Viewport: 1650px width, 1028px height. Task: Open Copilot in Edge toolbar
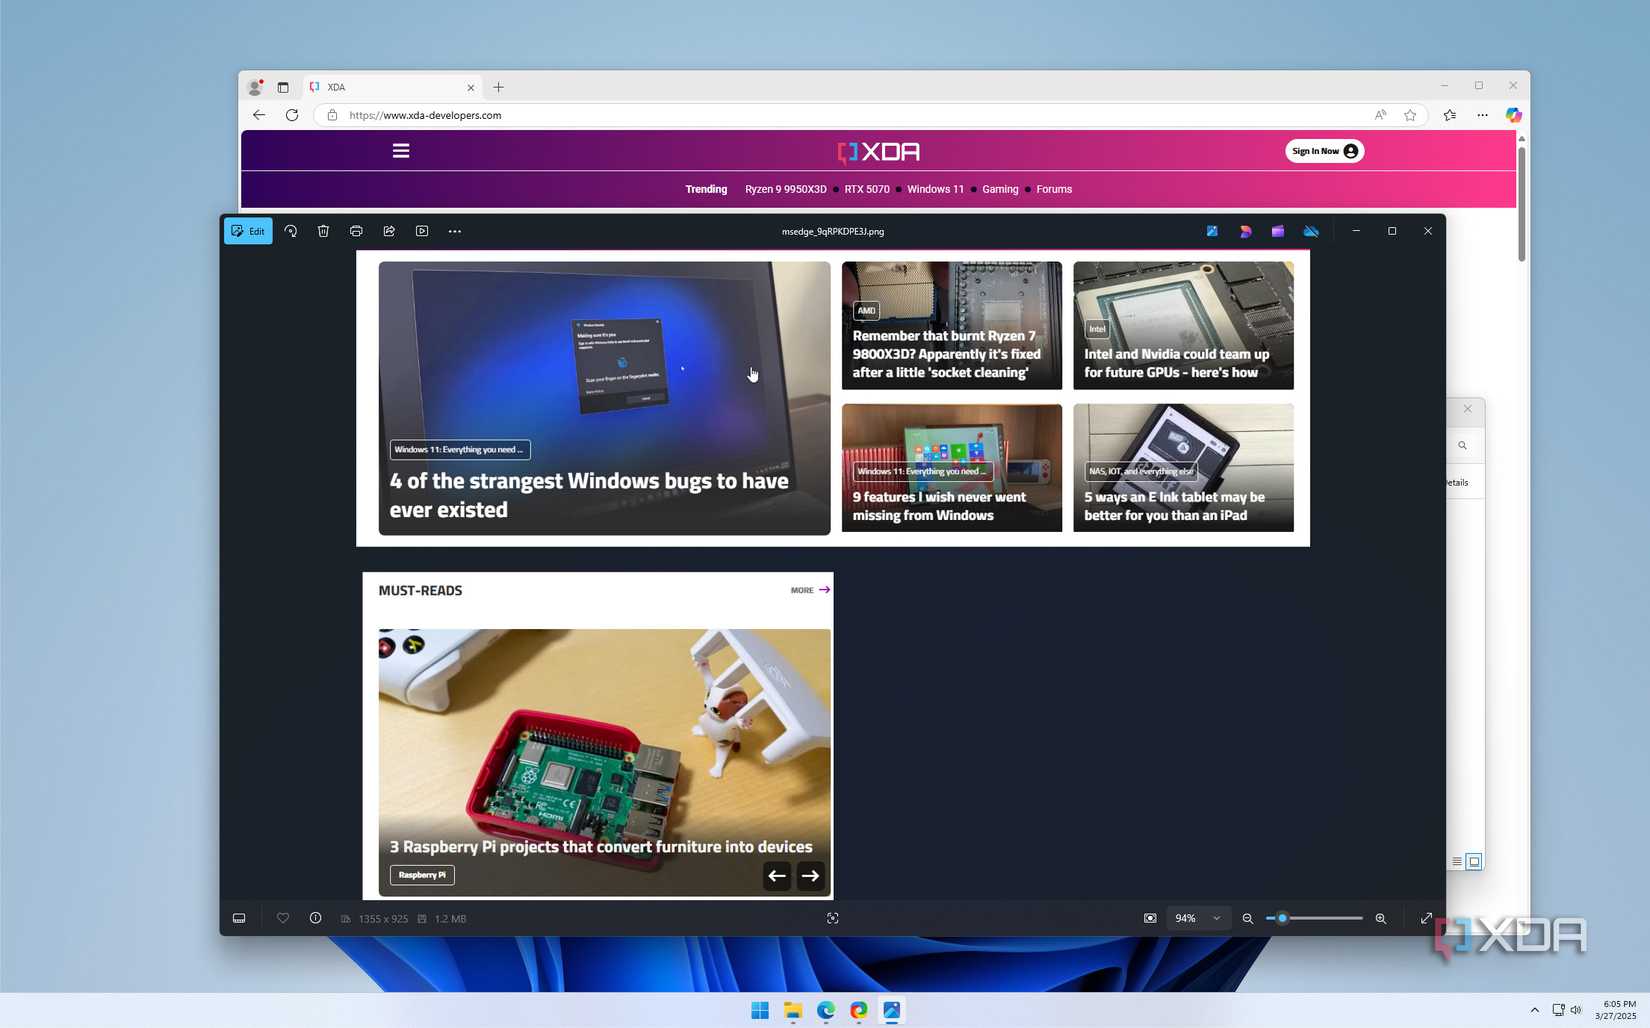(1513, 115)
